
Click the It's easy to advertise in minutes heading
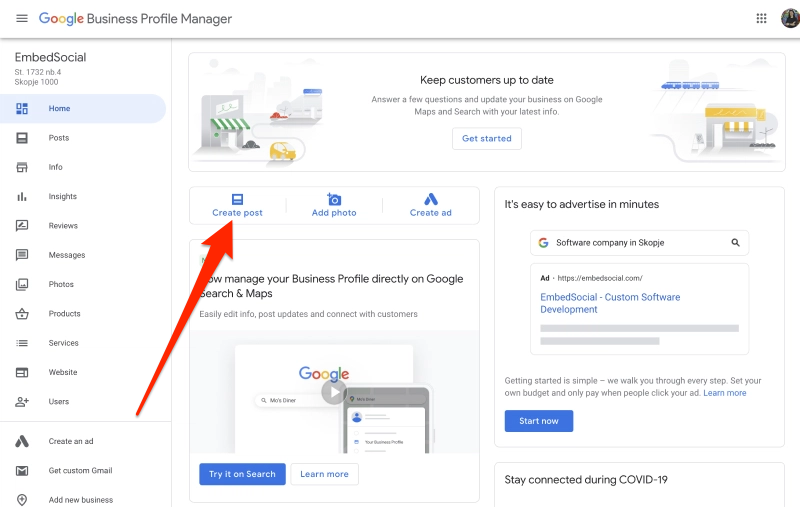(582, 204)
